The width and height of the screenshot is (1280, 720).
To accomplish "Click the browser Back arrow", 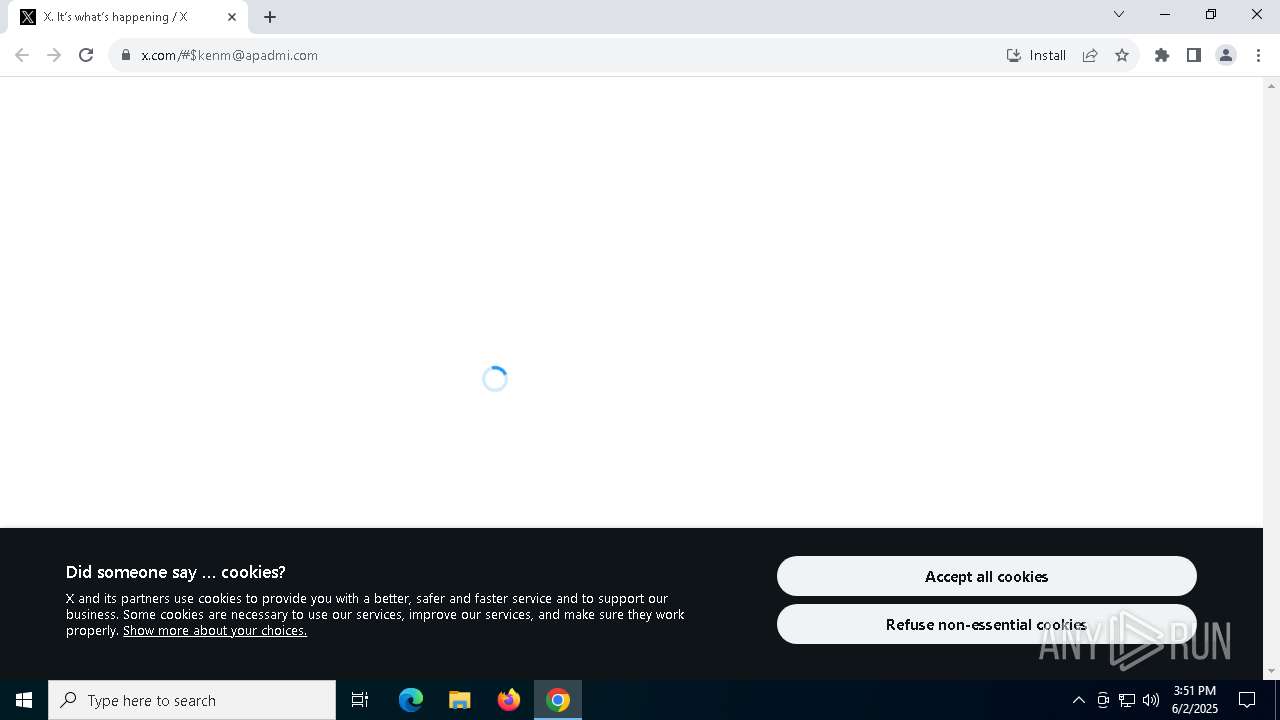I will [22, 55].
